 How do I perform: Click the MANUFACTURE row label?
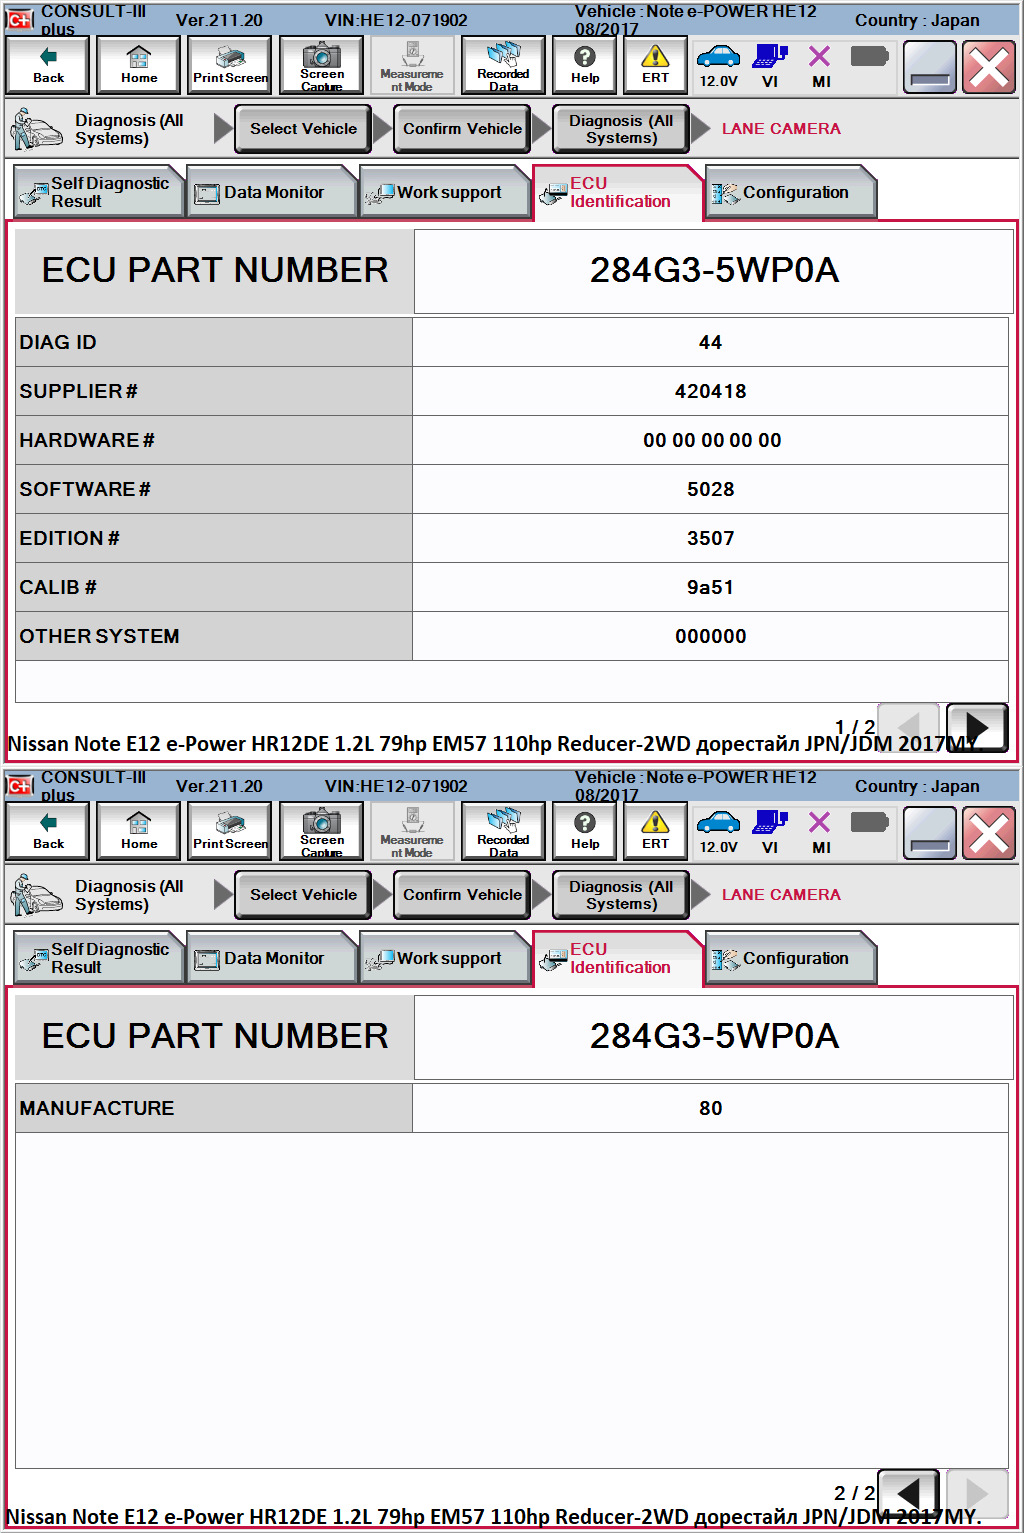point(97,1109)
